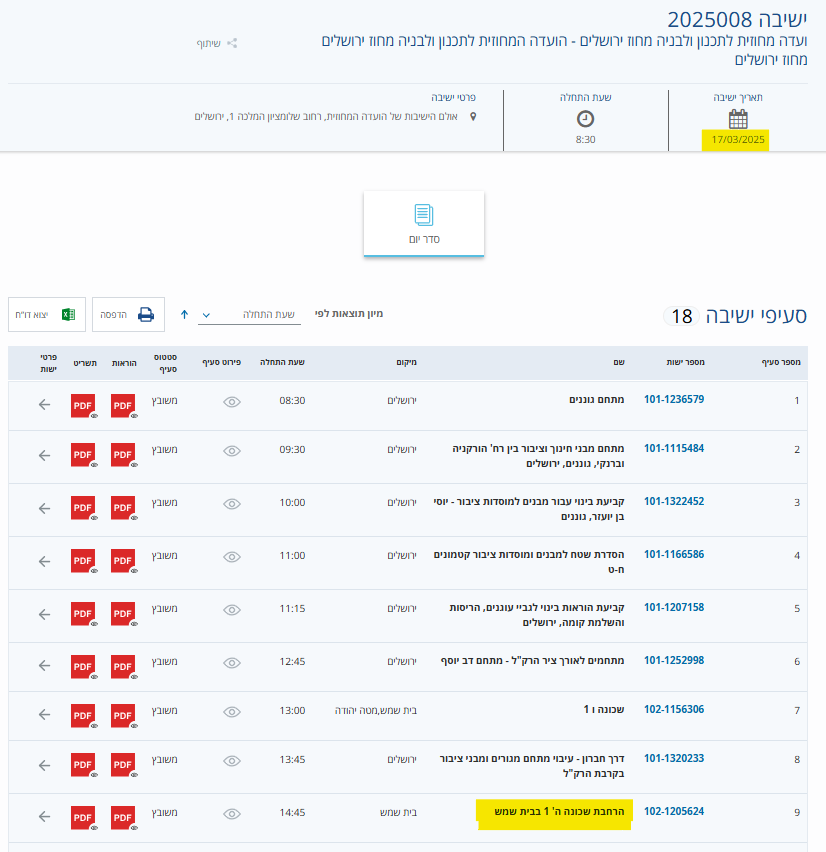Open הוראות PDF for plan 101-1322452
Image resolution: width=826 pixels, height=852 pixels.
point(123,508)
